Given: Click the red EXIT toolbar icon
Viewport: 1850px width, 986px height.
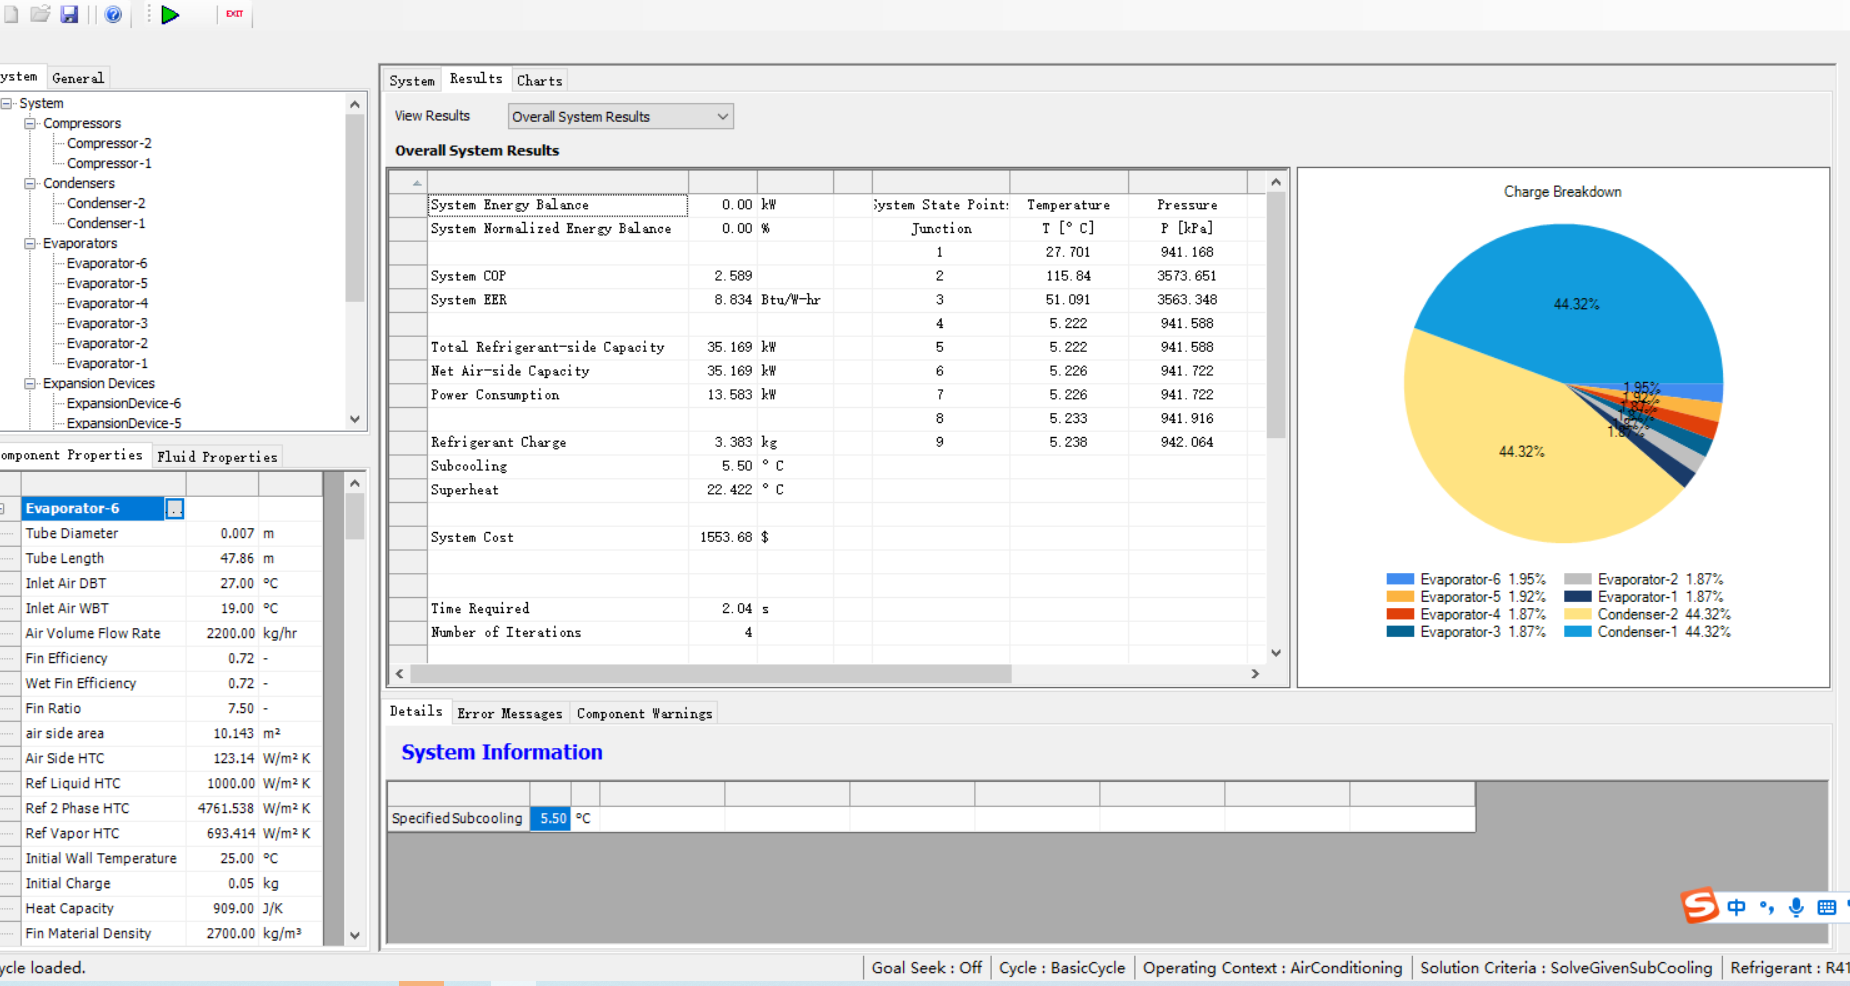Looking at the screenshot, I should point(234,14).
